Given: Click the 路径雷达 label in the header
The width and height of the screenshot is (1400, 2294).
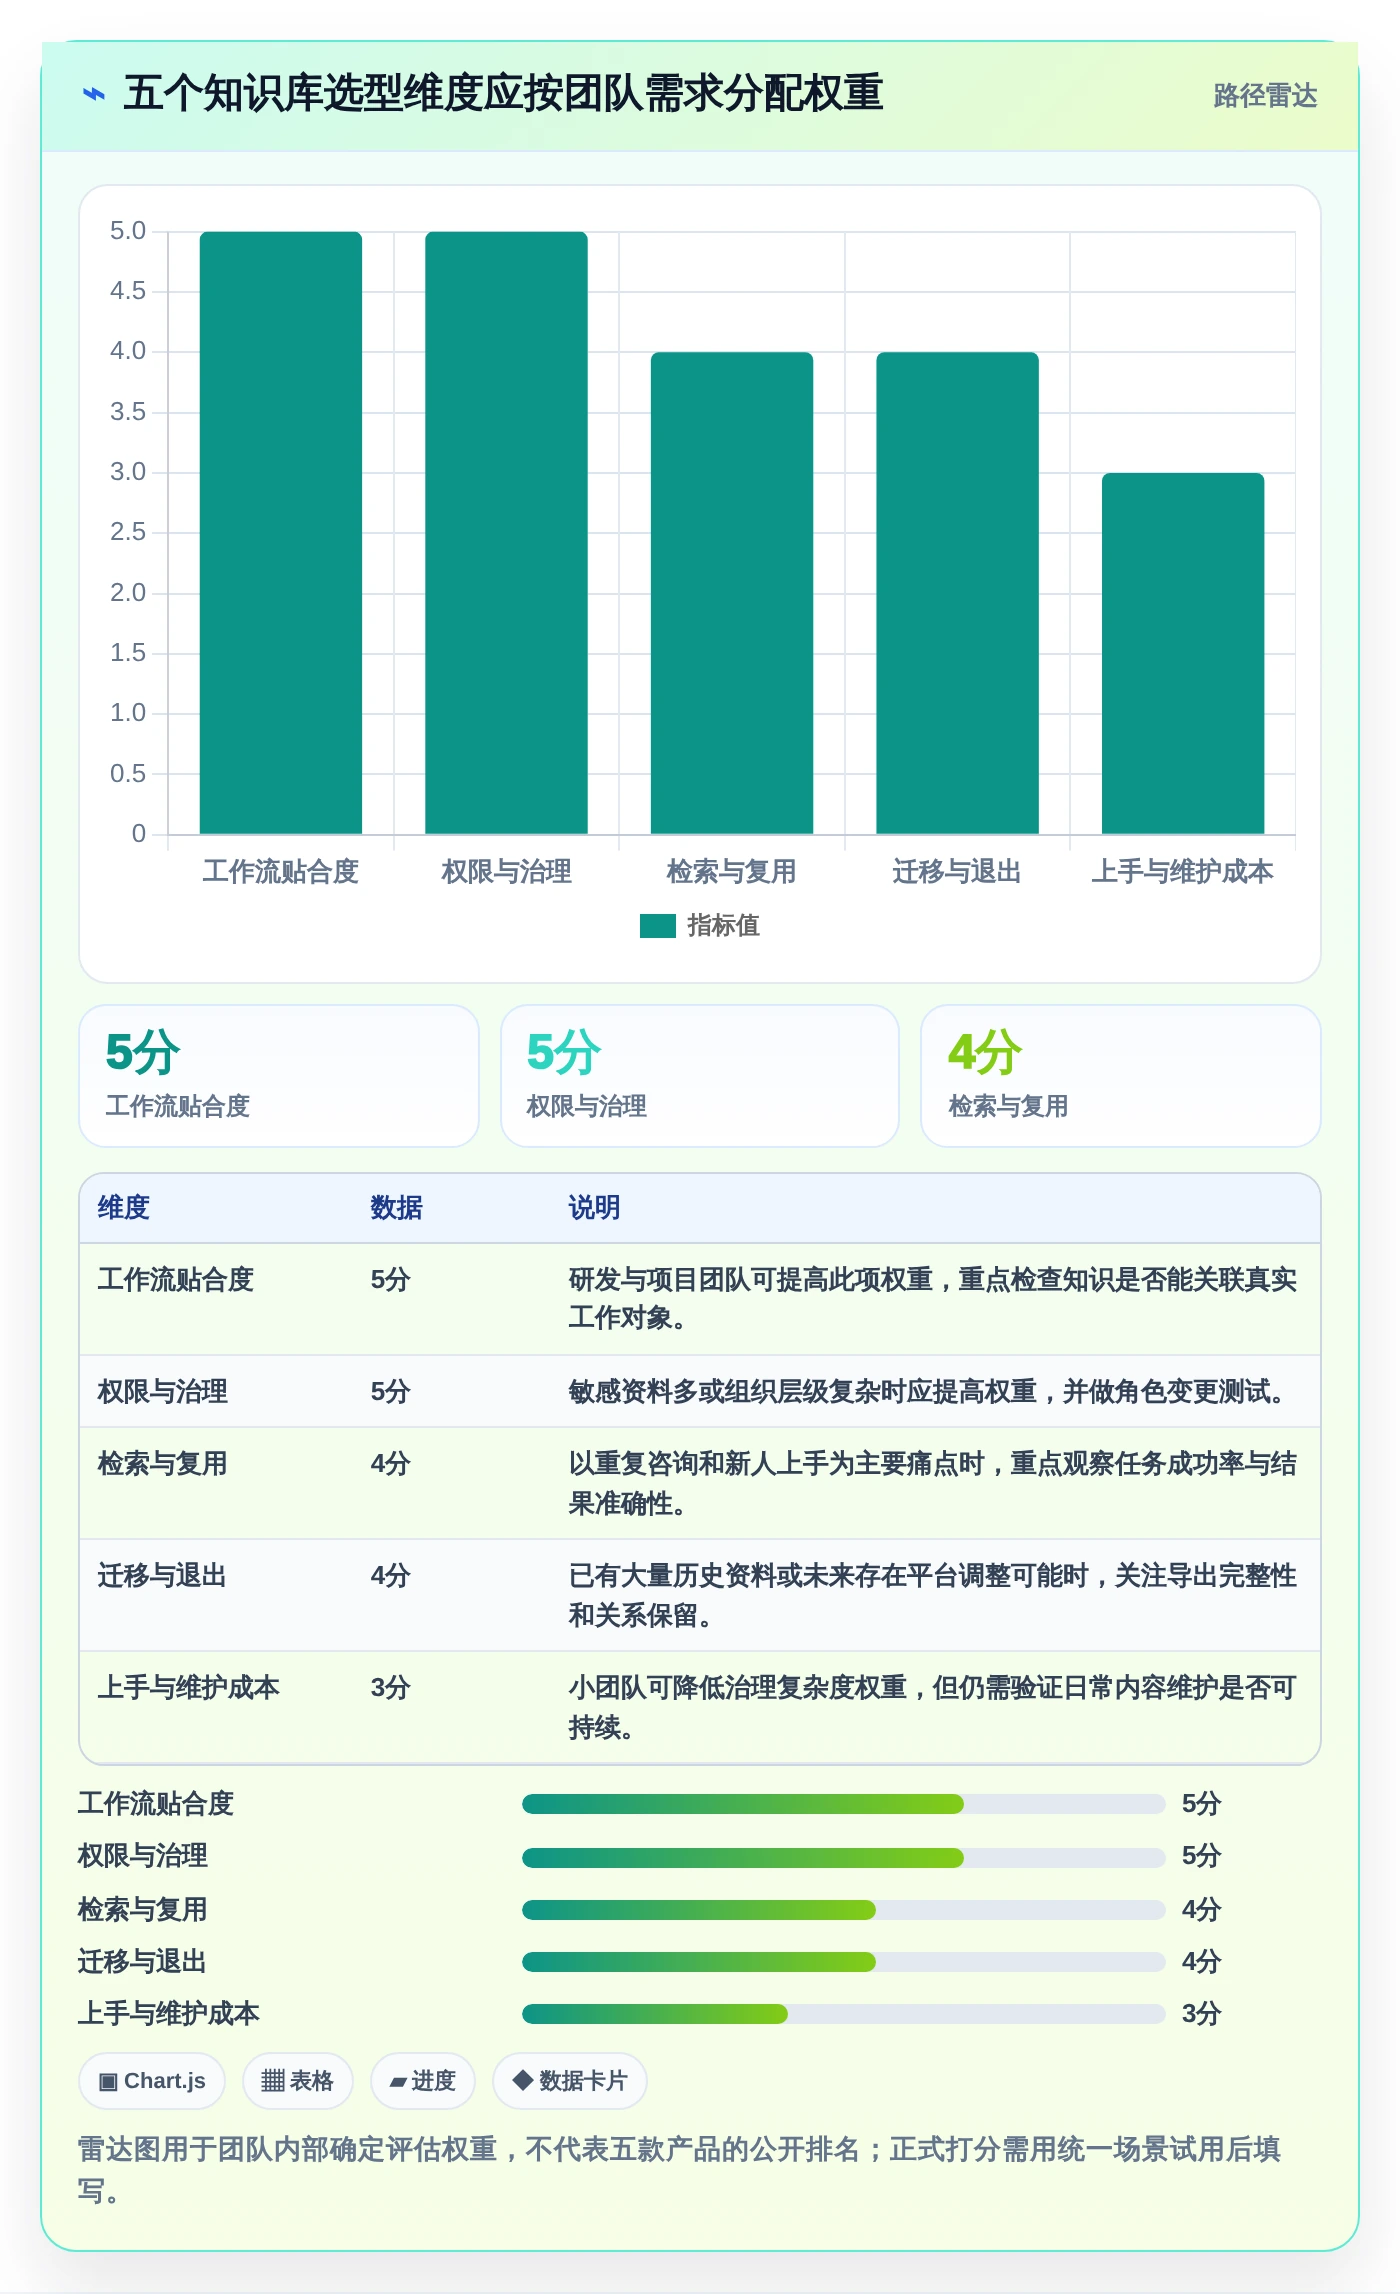Looking at the screenshot, I should click(1265, 96).
